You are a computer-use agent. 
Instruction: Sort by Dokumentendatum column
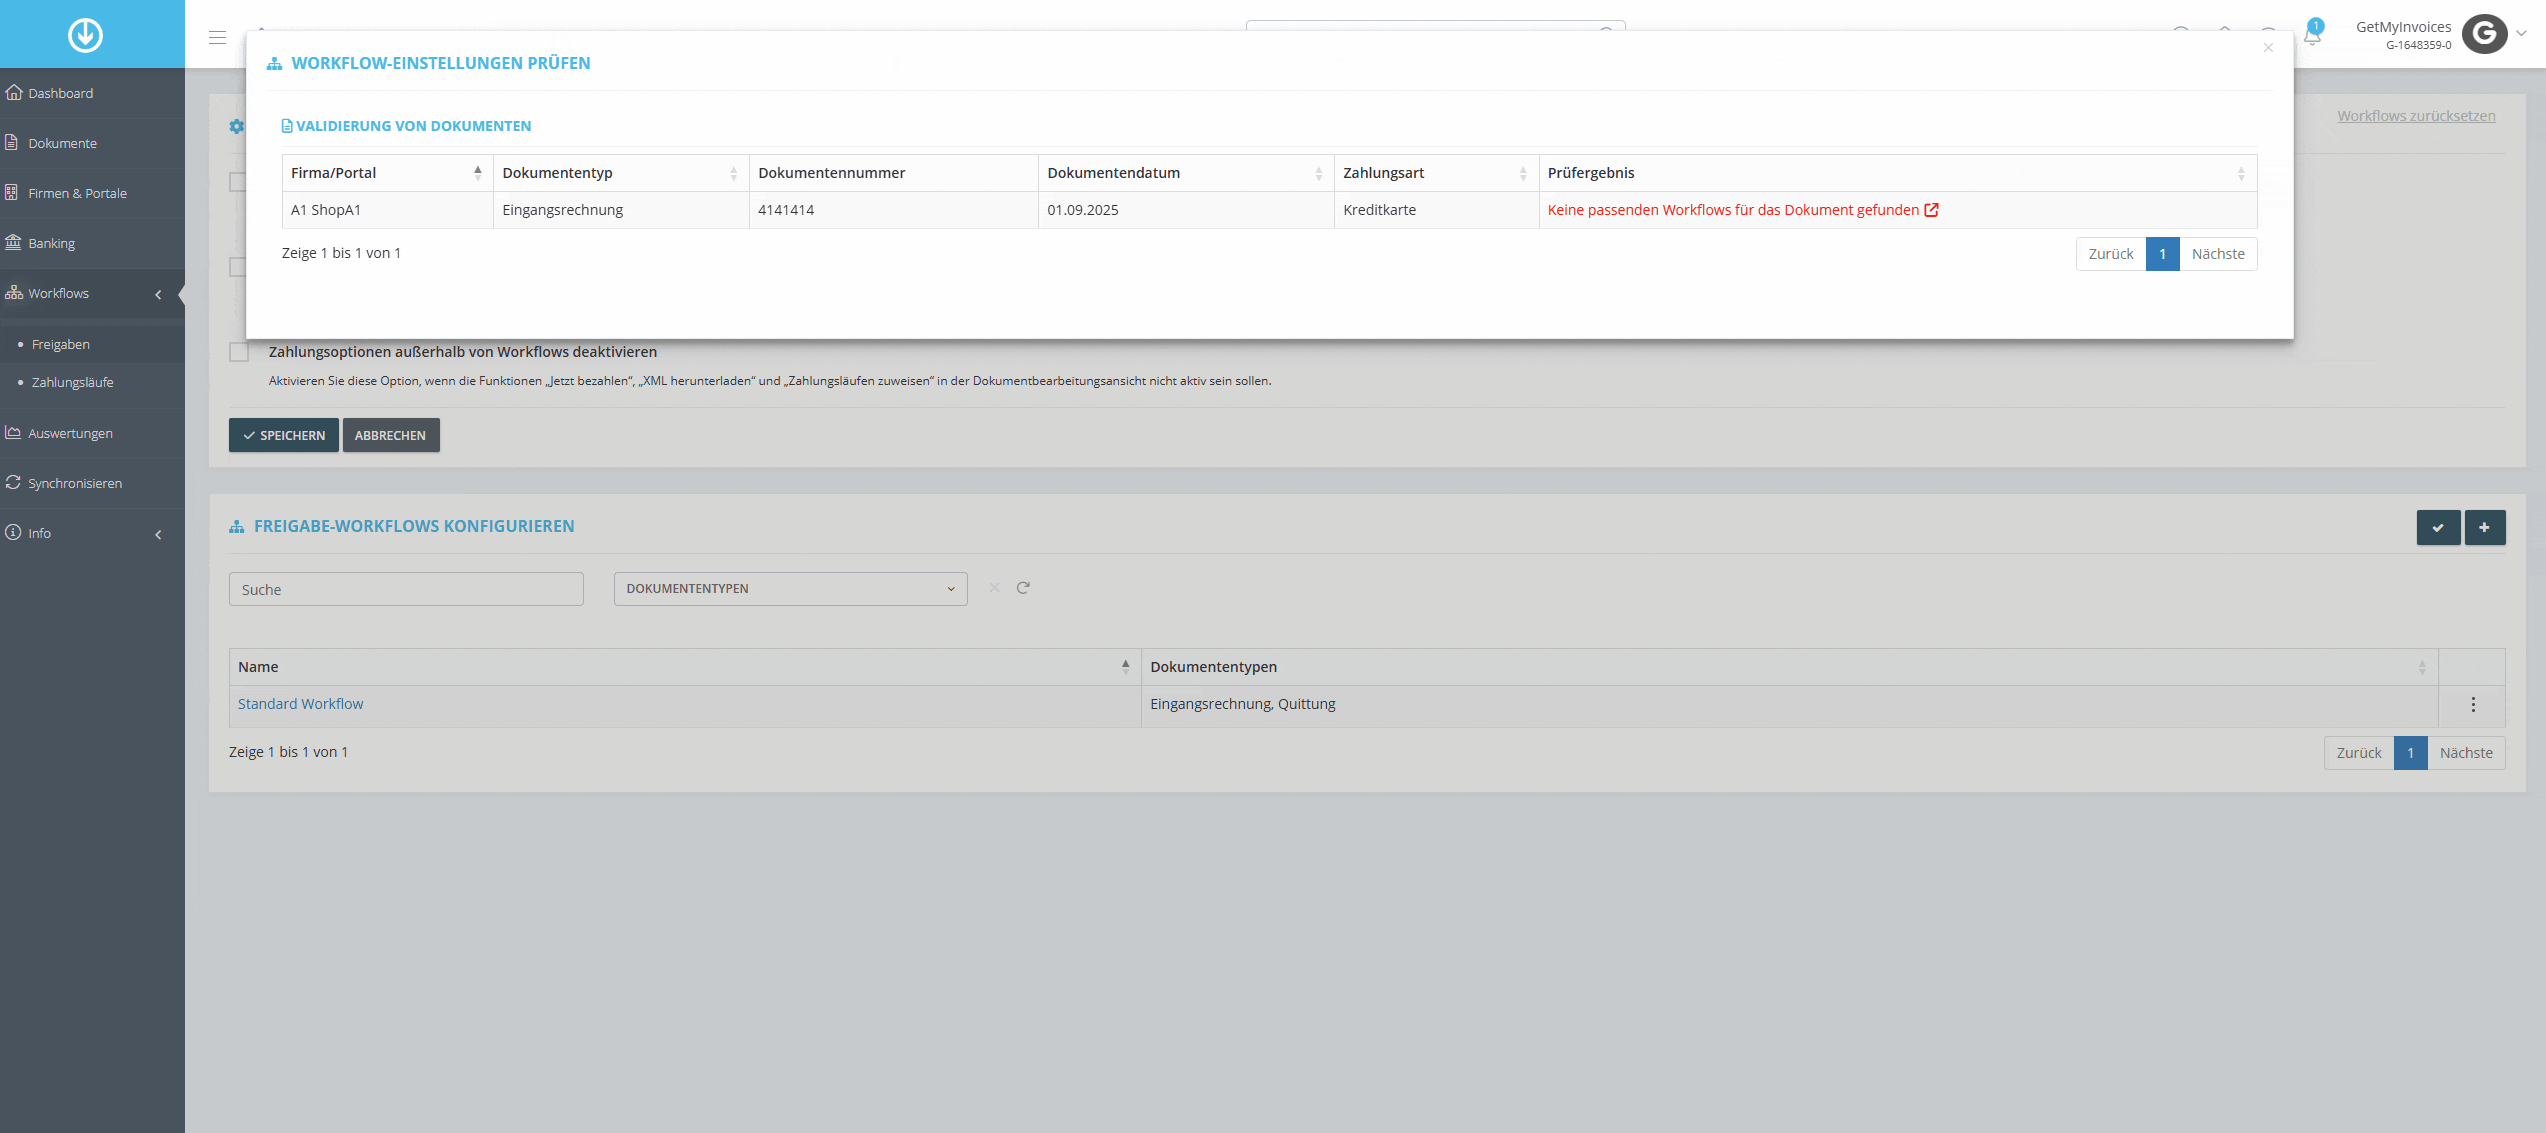(1186, 173)
